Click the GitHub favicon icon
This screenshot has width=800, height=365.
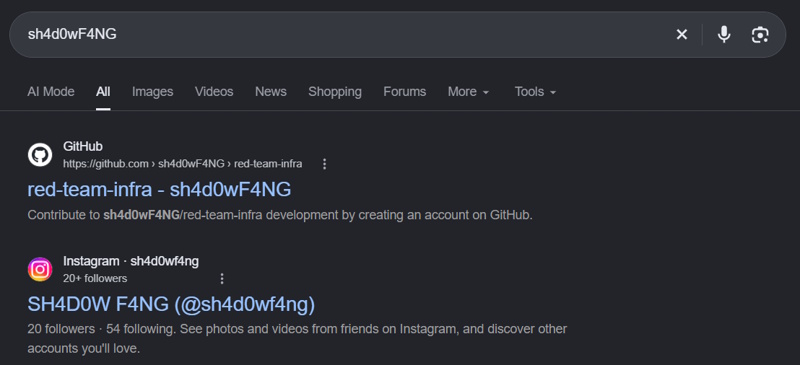click(40, 155)
